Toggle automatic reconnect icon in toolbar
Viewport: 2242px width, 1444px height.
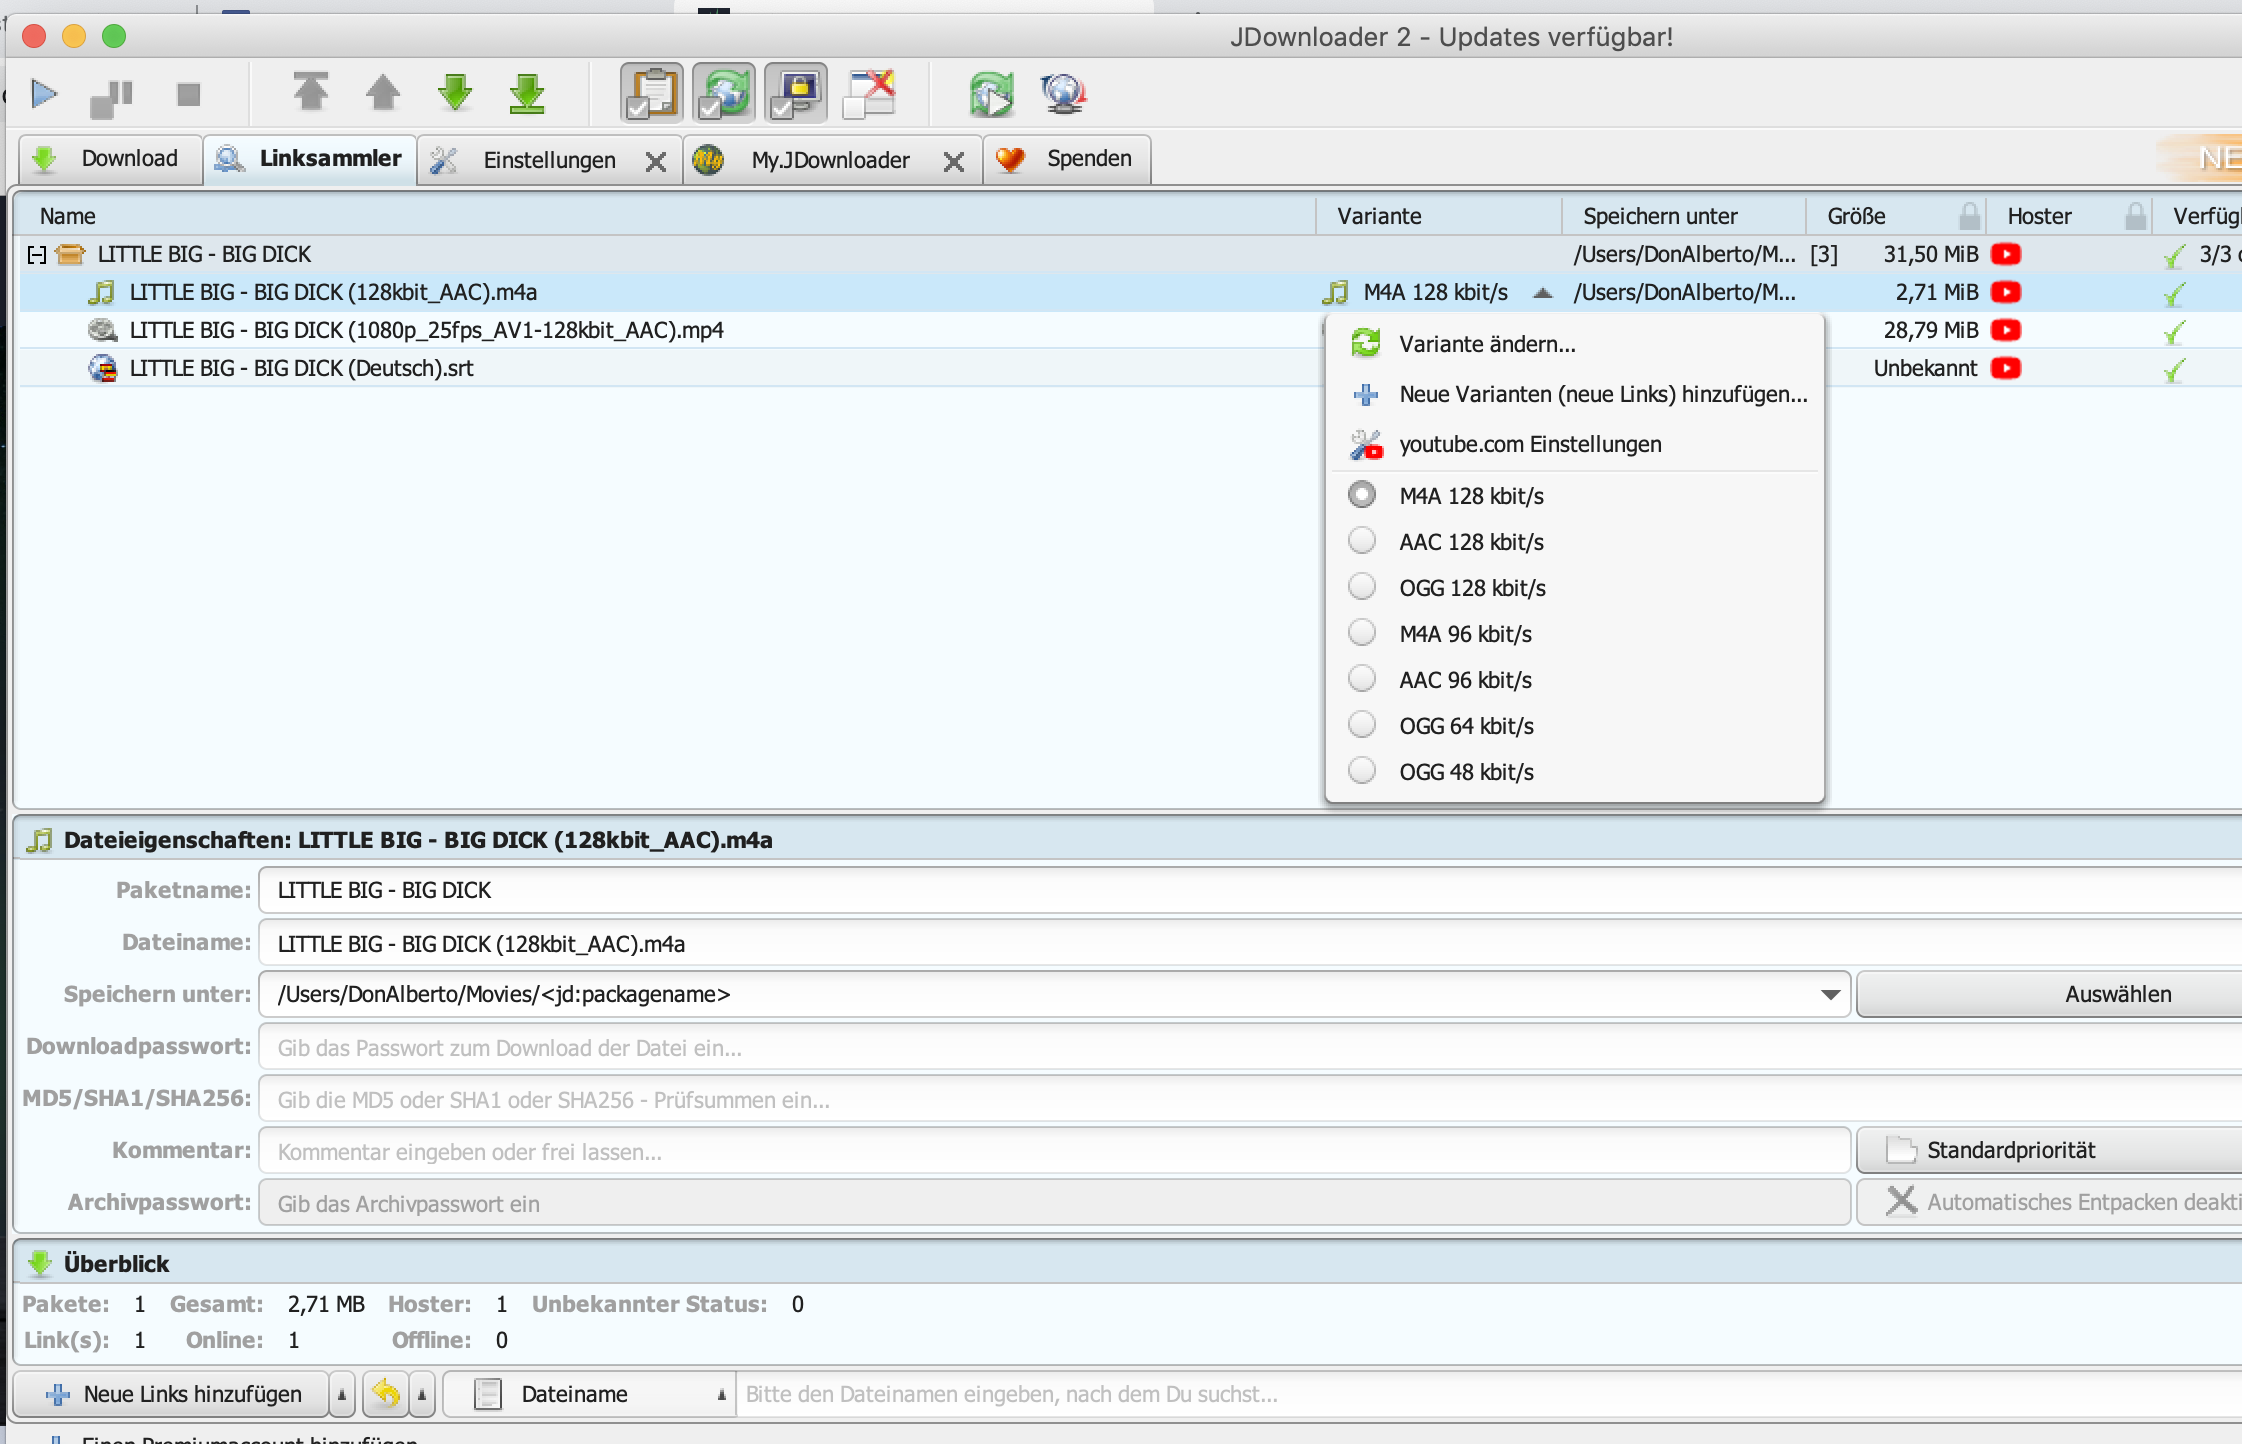pyautogui.click(x=724, y=94)
